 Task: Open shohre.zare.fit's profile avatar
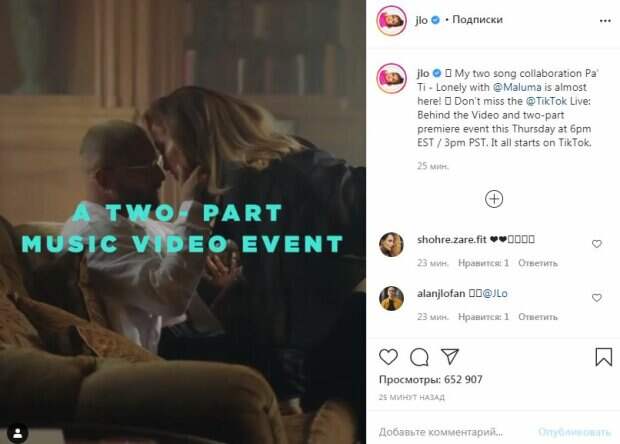(x=391, y=244)
